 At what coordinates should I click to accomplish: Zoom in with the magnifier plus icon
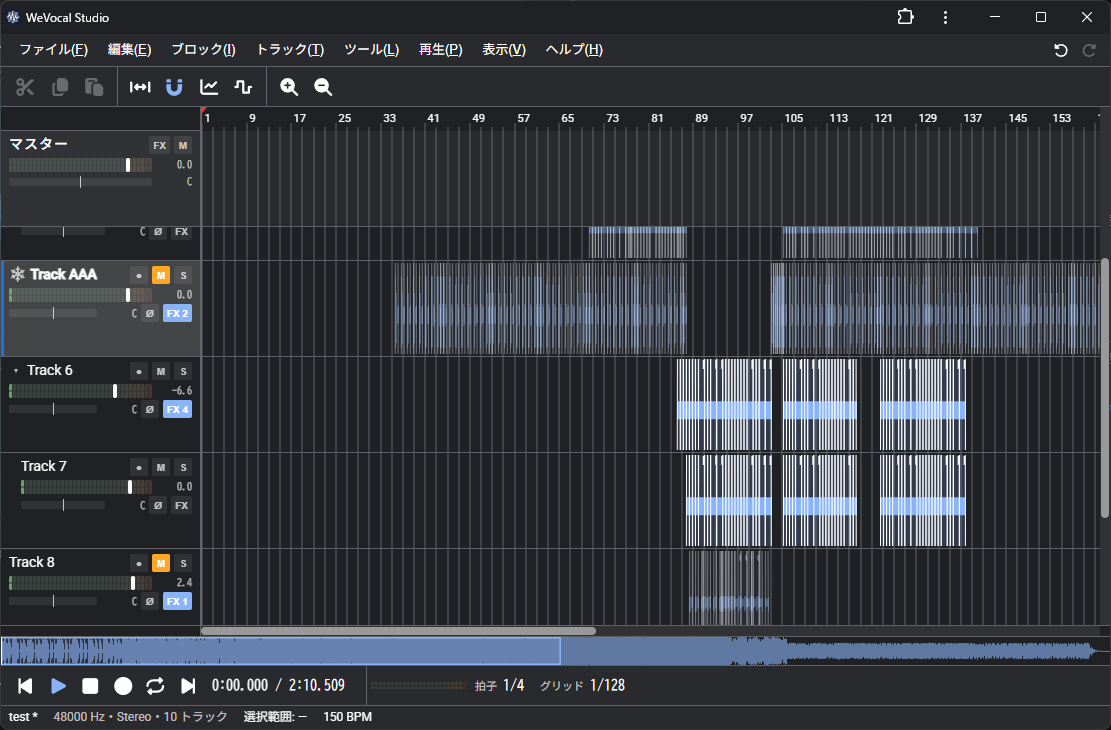[x=288, y=87]
